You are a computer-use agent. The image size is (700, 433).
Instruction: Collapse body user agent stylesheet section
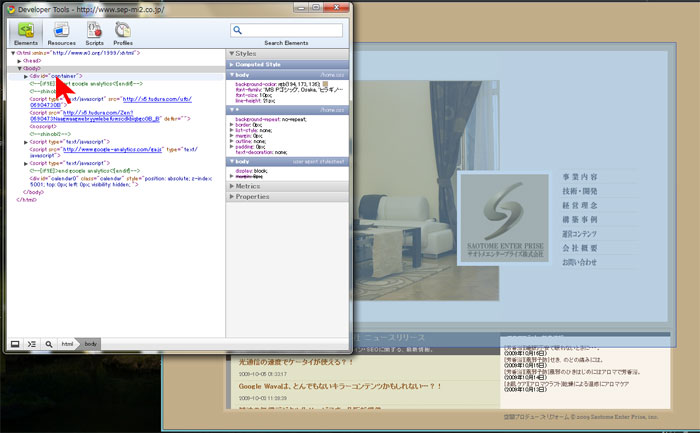pyautogui.click(x=232, y=162)
